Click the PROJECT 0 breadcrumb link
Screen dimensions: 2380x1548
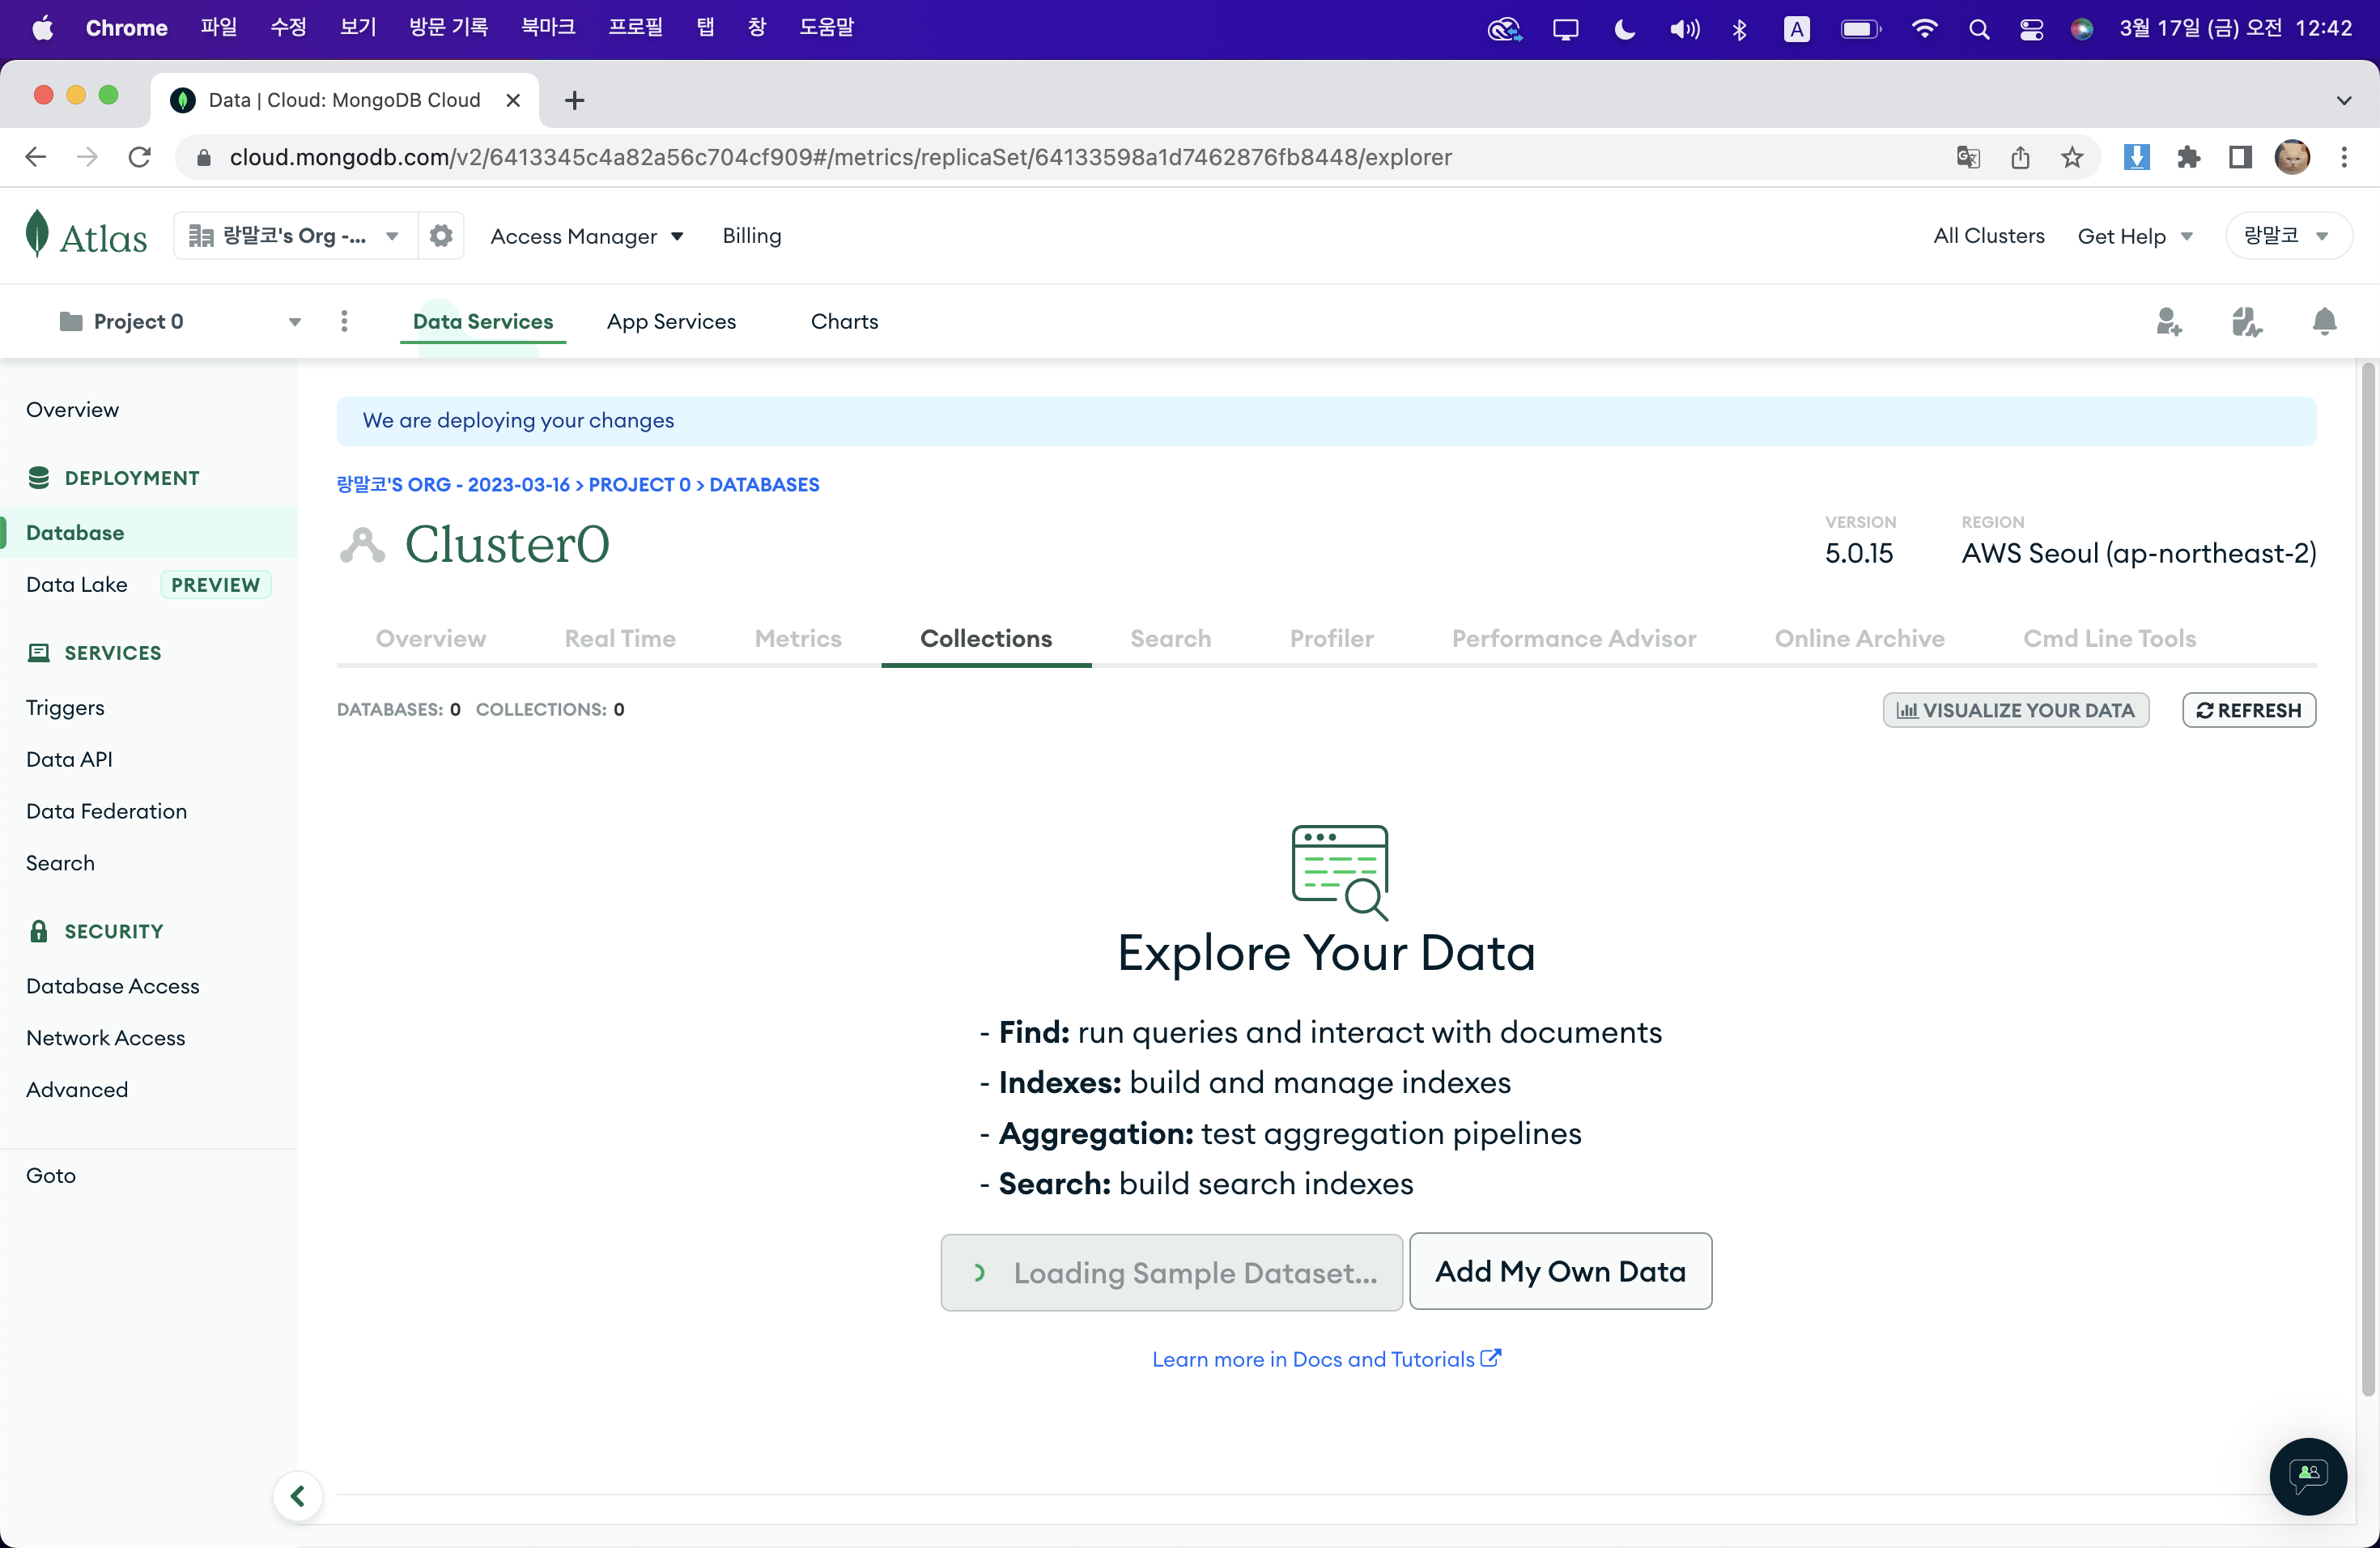(639, 485)
